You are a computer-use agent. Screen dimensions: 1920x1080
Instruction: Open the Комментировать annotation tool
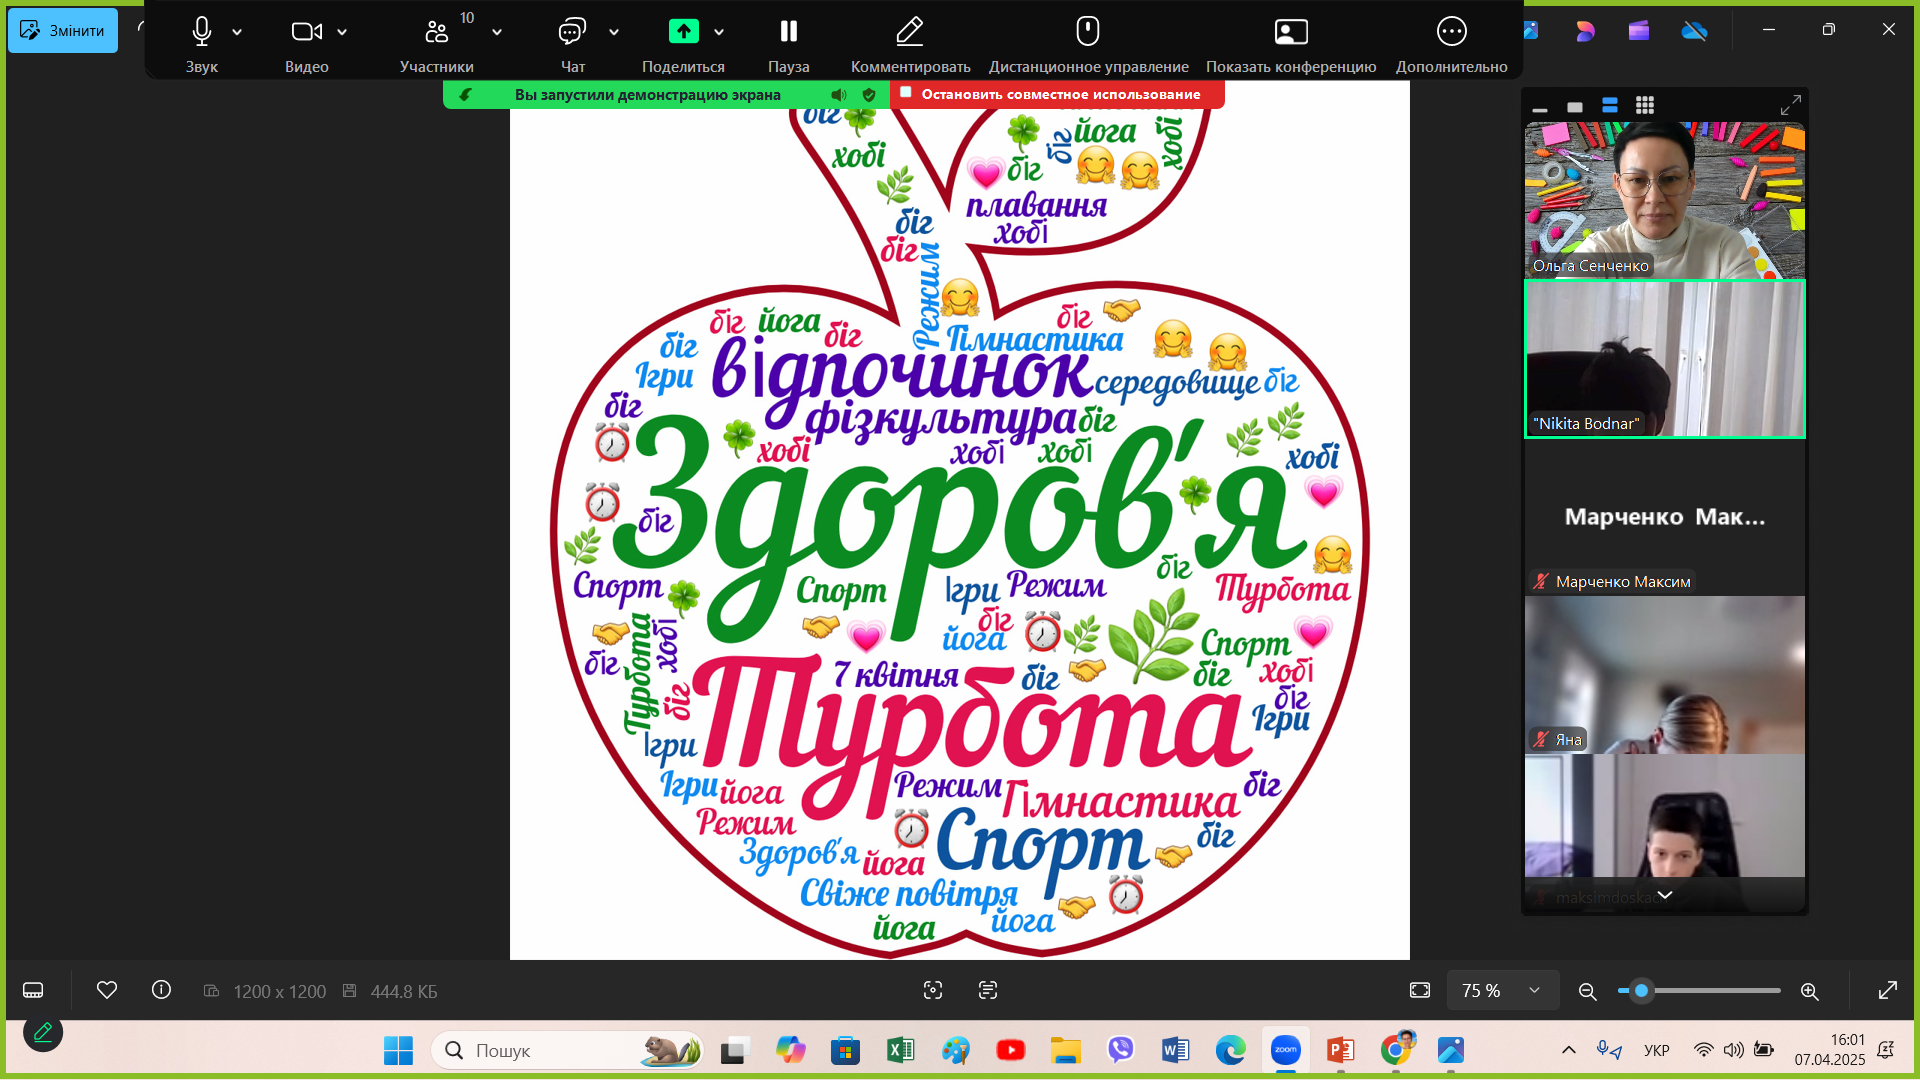pyautogui.click(x=910, y=43)
